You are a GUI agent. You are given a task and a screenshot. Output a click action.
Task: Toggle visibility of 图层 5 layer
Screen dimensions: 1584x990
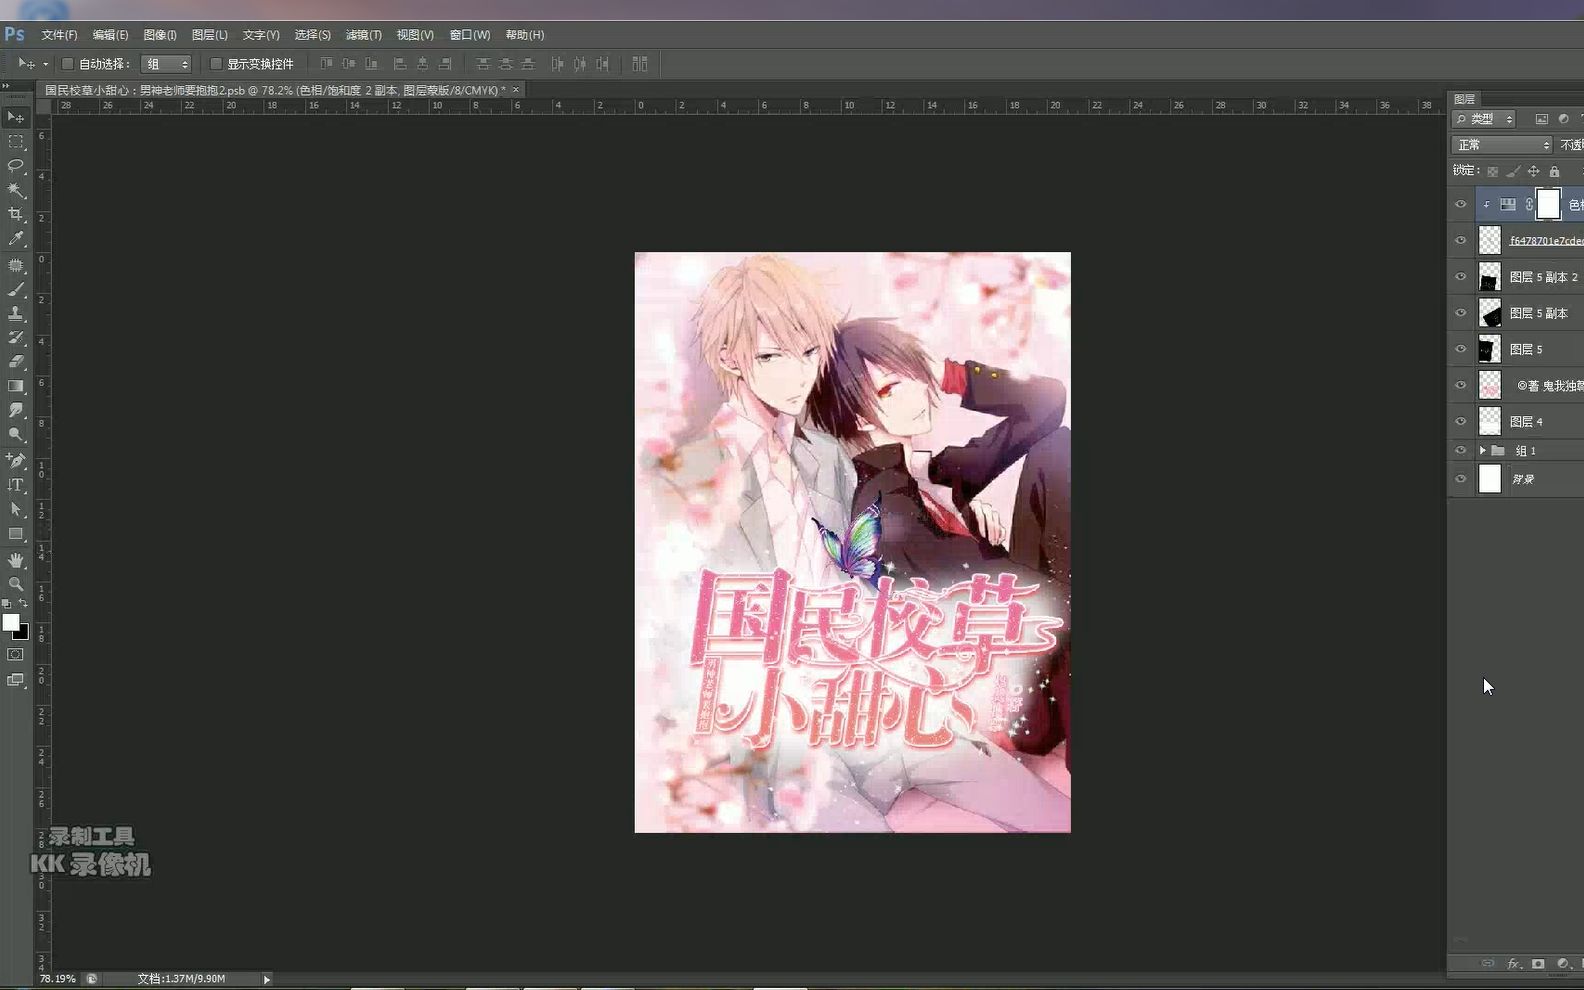[1460, 349]
